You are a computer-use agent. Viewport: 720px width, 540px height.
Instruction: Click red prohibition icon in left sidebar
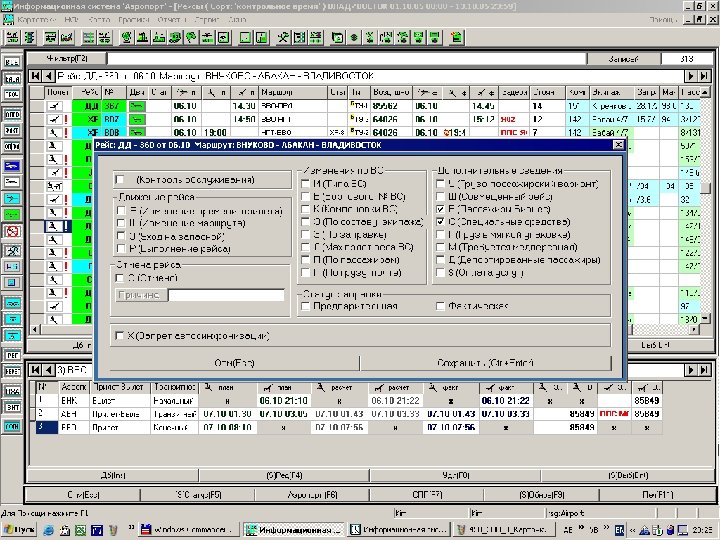click(x=13, y=231)
